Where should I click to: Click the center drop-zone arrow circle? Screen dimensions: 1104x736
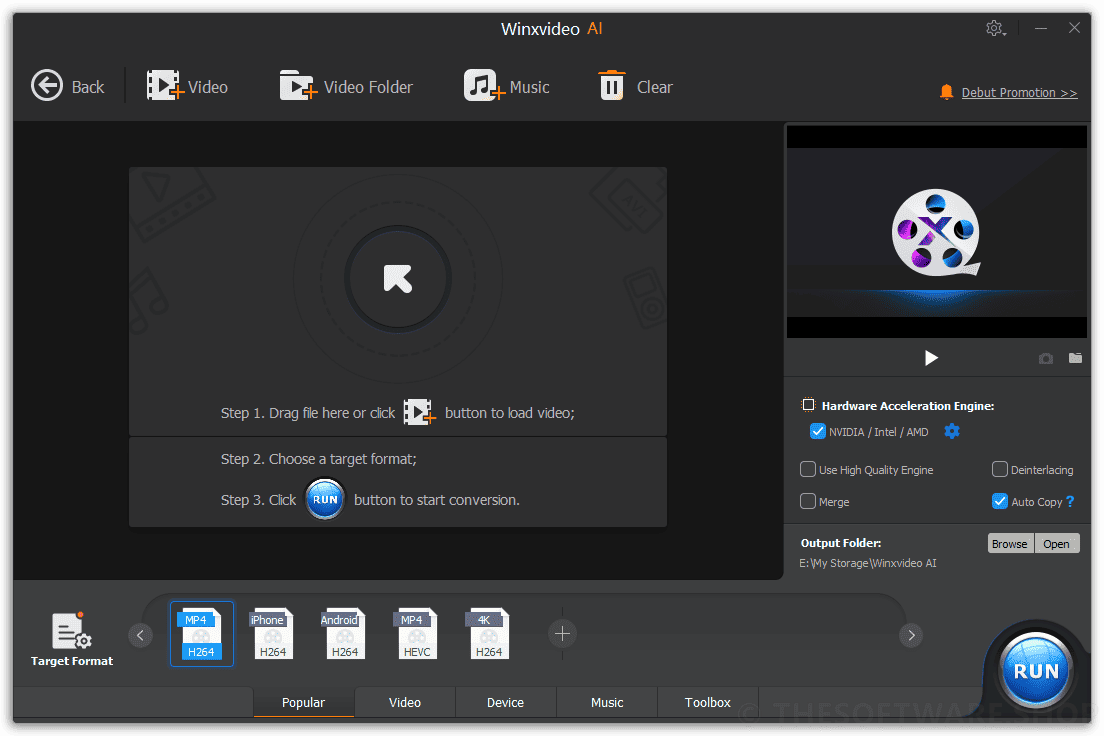pos(398,279)
